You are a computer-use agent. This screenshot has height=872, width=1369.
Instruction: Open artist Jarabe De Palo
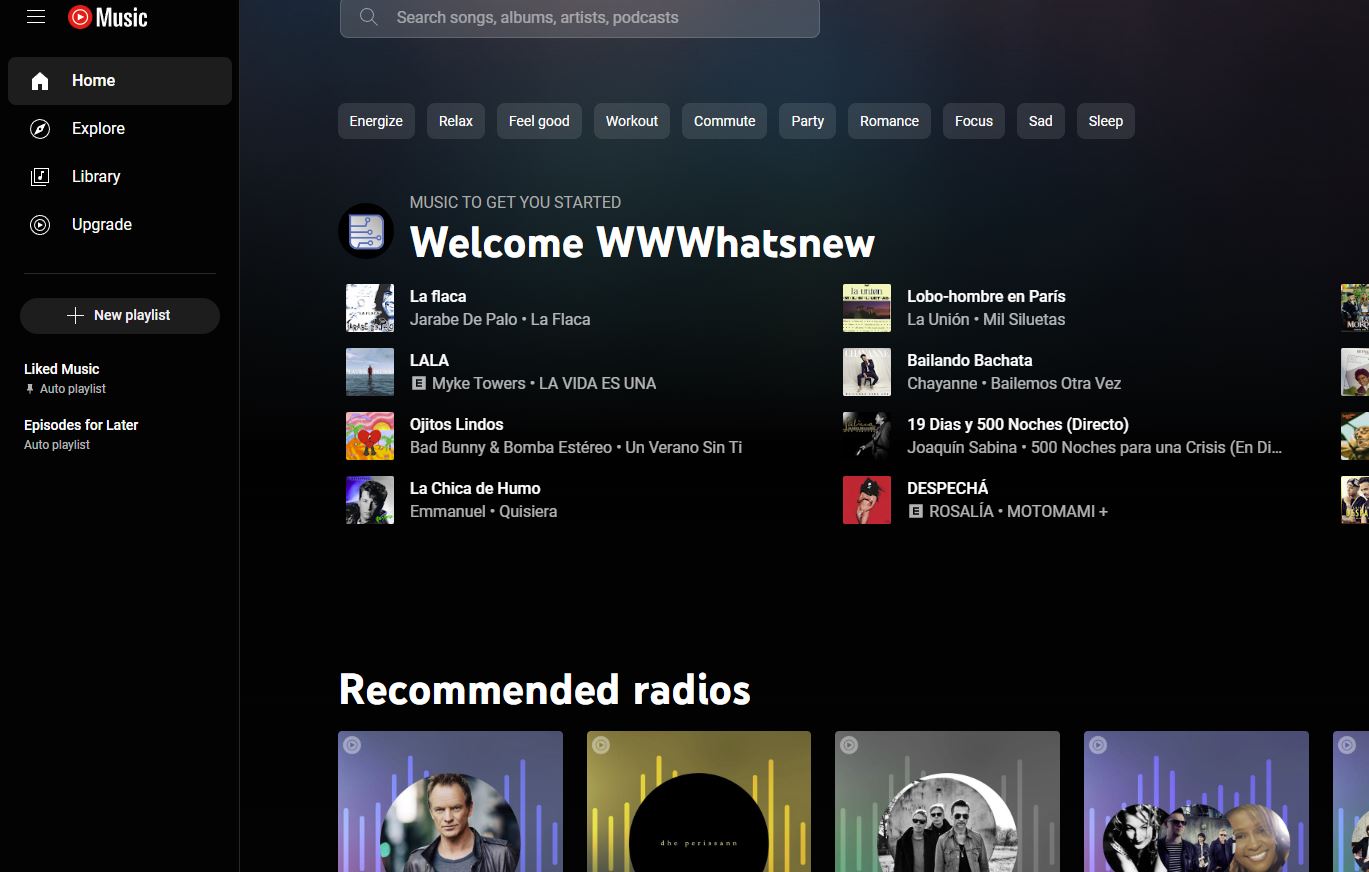[464, 320]
